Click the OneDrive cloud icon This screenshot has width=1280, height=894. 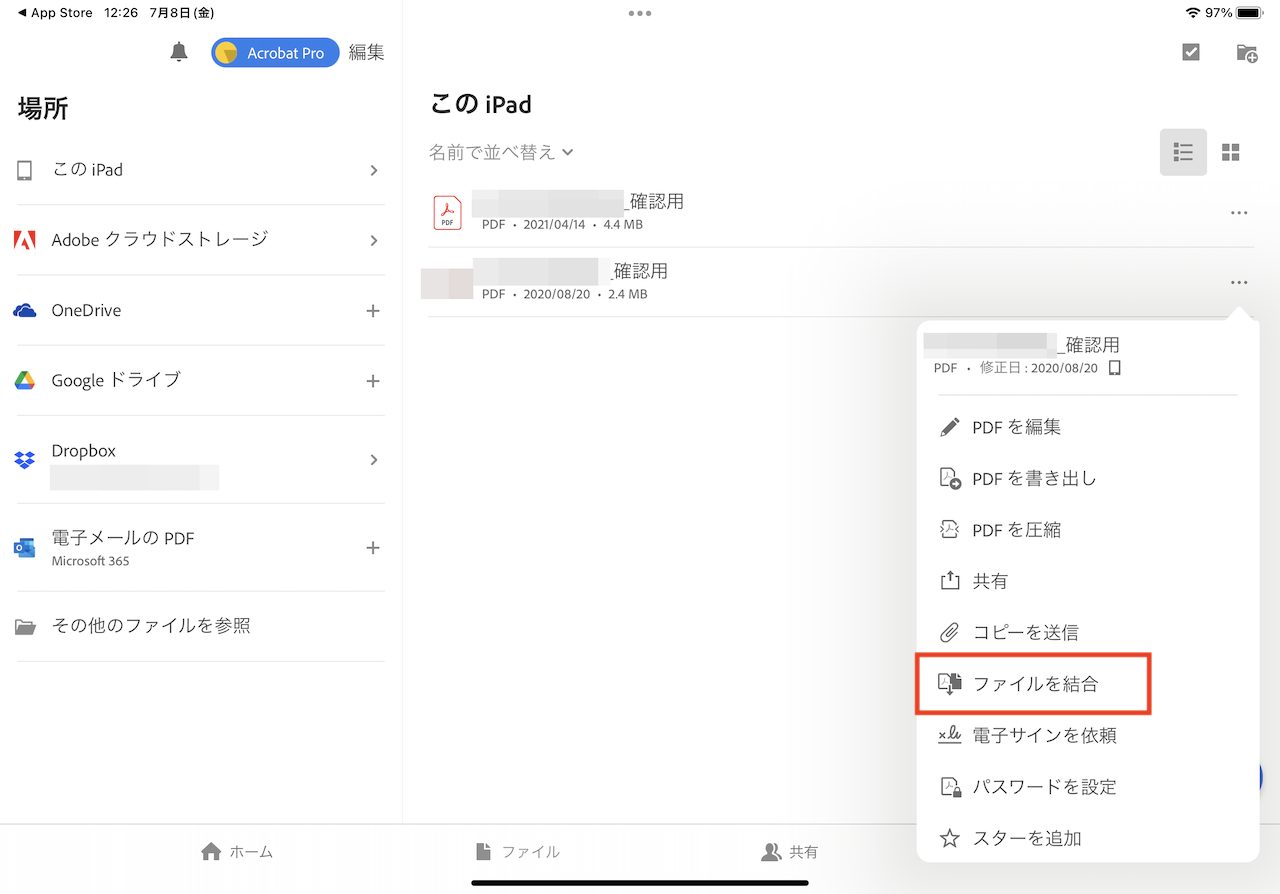click(x=25, y=311)
